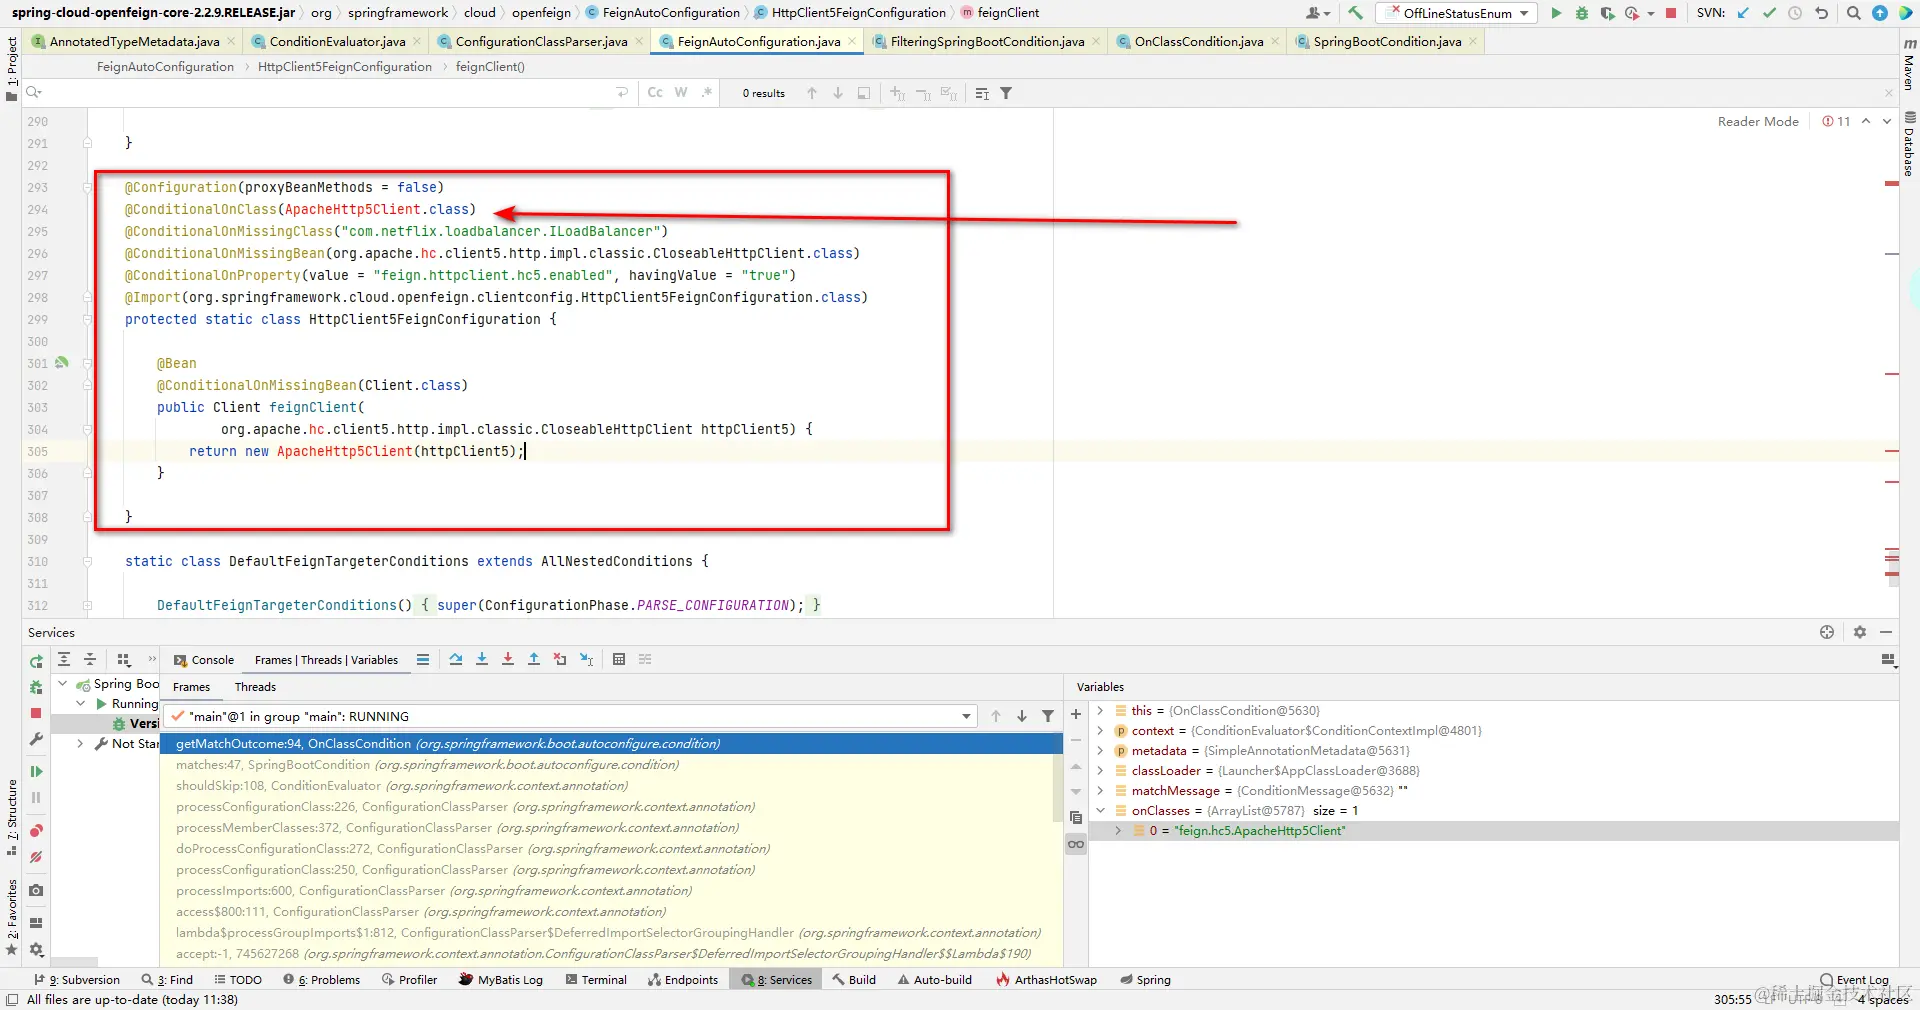1920x1010 pixels.
Task: Toggle Reader Mode in the editor
Action: (x=1758, y=121)
